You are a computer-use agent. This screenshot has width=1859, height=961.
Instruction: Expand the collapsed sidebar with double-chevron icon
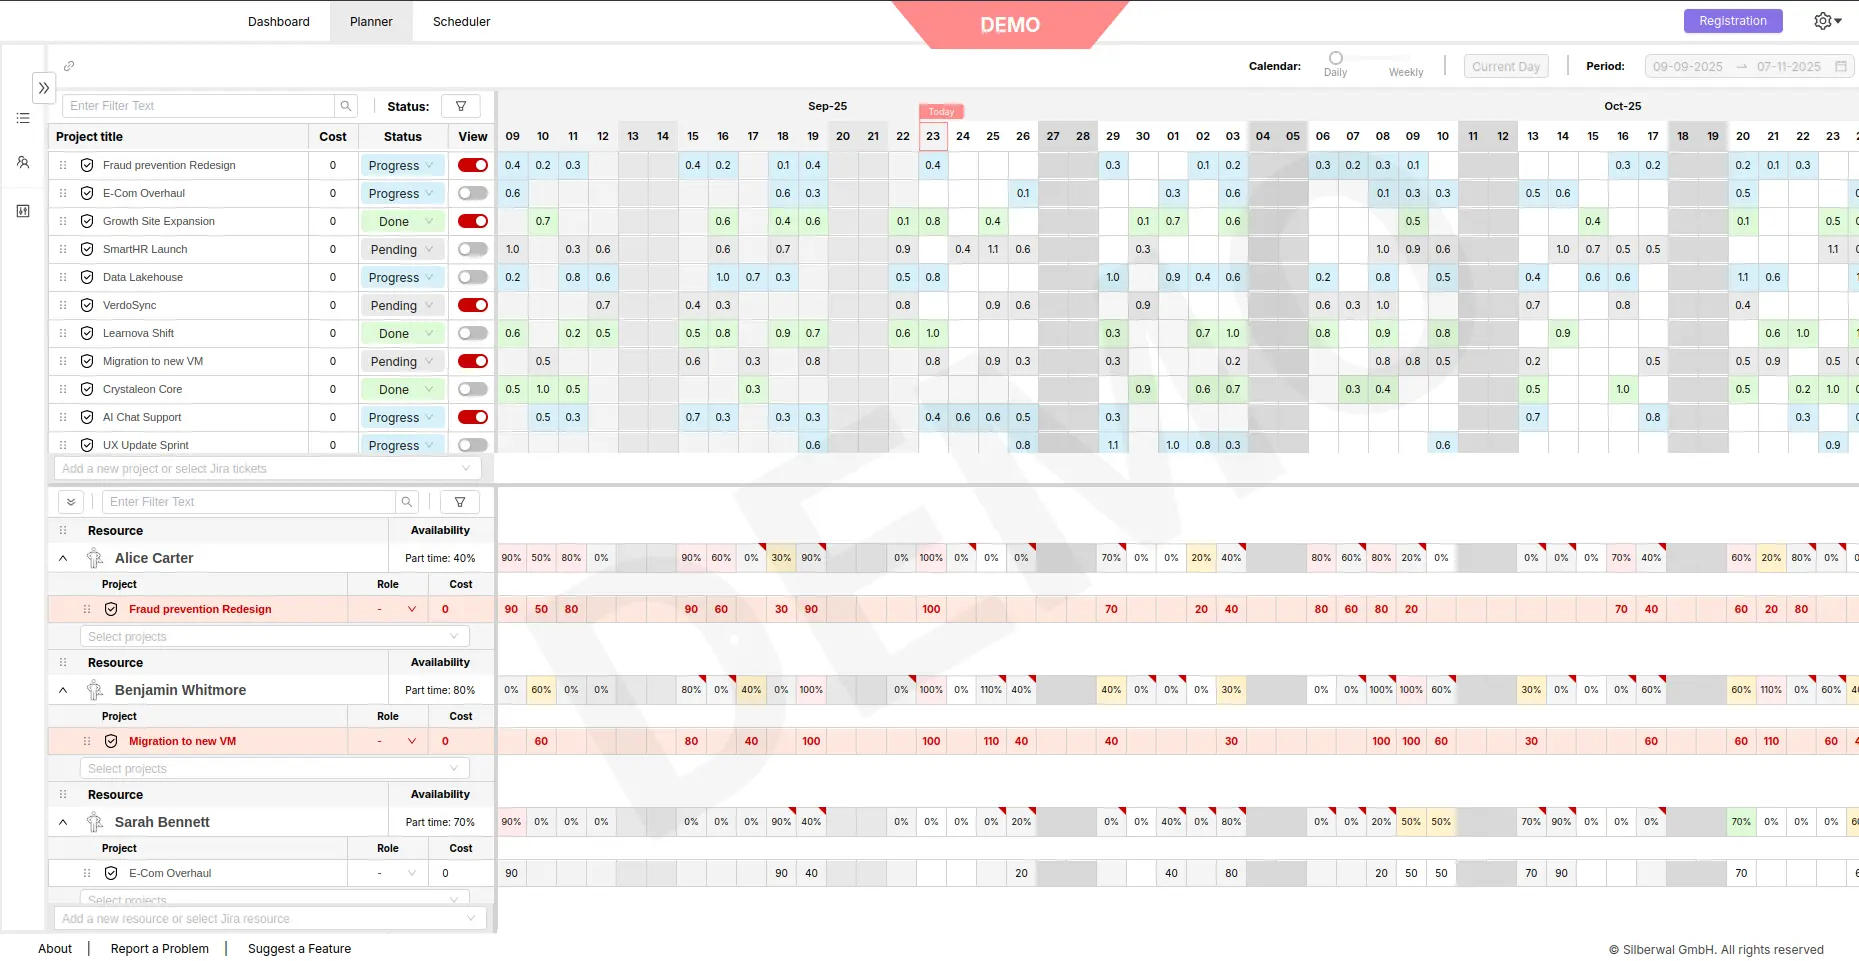click(x=44, y=88)
